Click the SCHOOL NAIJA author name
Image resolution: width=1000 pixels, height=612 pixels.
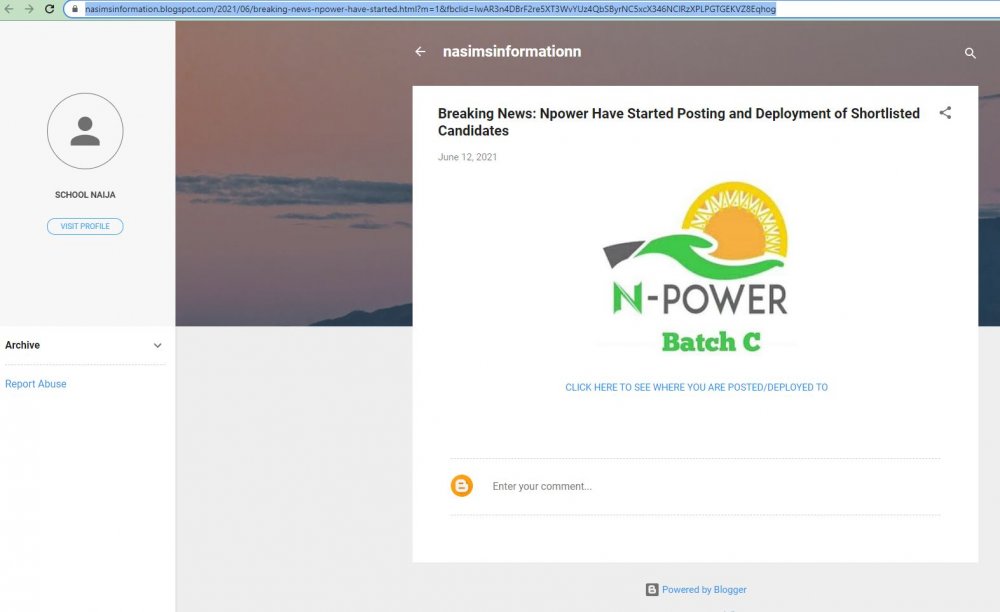85,195
